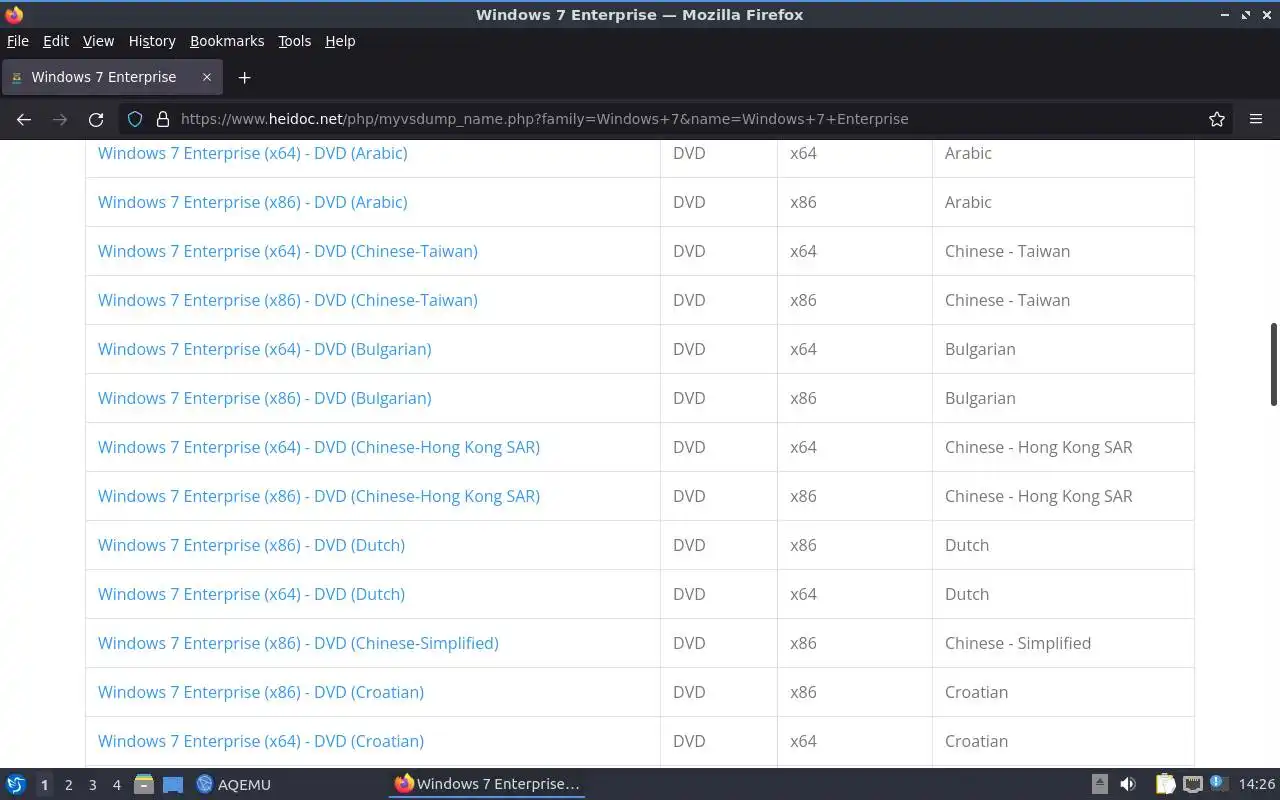Open a new browser tab
Image resolution: width=1280 pixels, height=800 pixels.
pos(244,77)
